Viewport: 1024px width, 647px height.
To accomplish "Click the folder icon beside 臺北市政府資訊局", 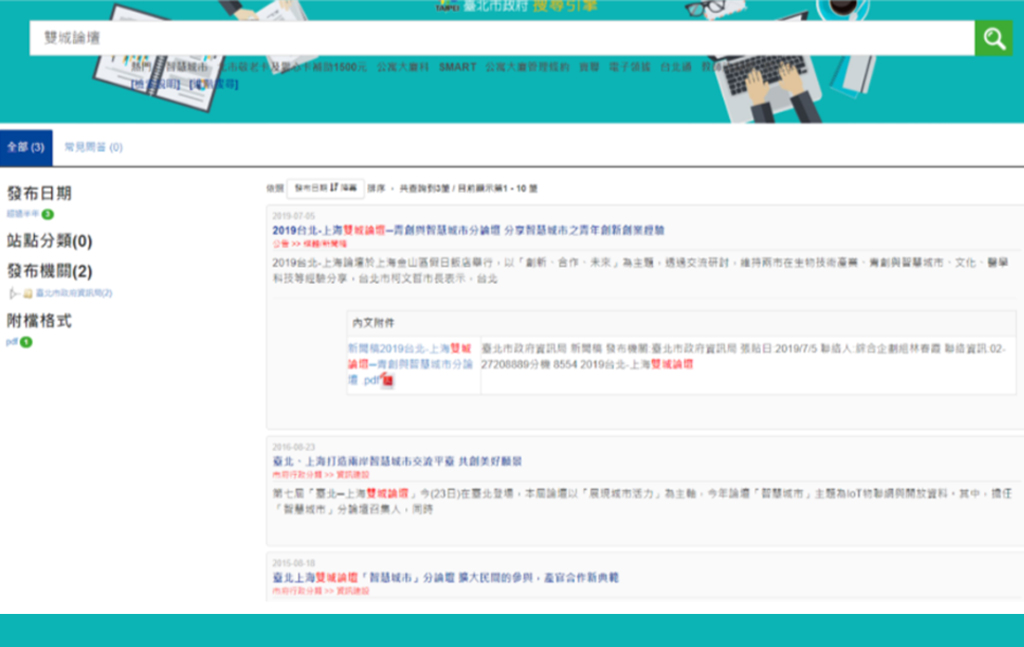I will point(28,293).
